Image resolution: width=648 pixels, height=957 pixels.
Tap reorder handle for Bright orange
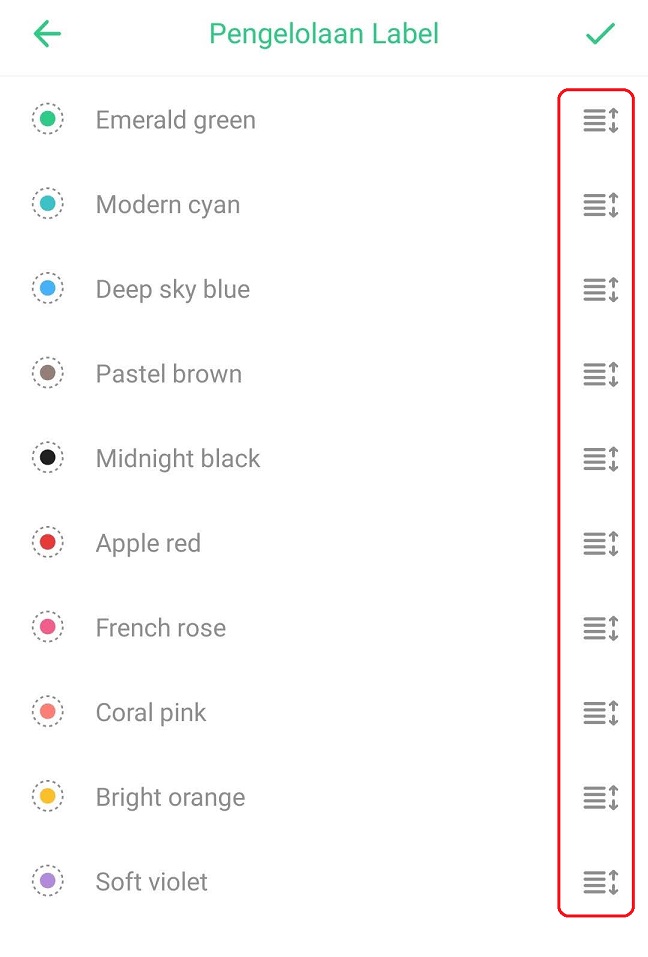[601, 798]
